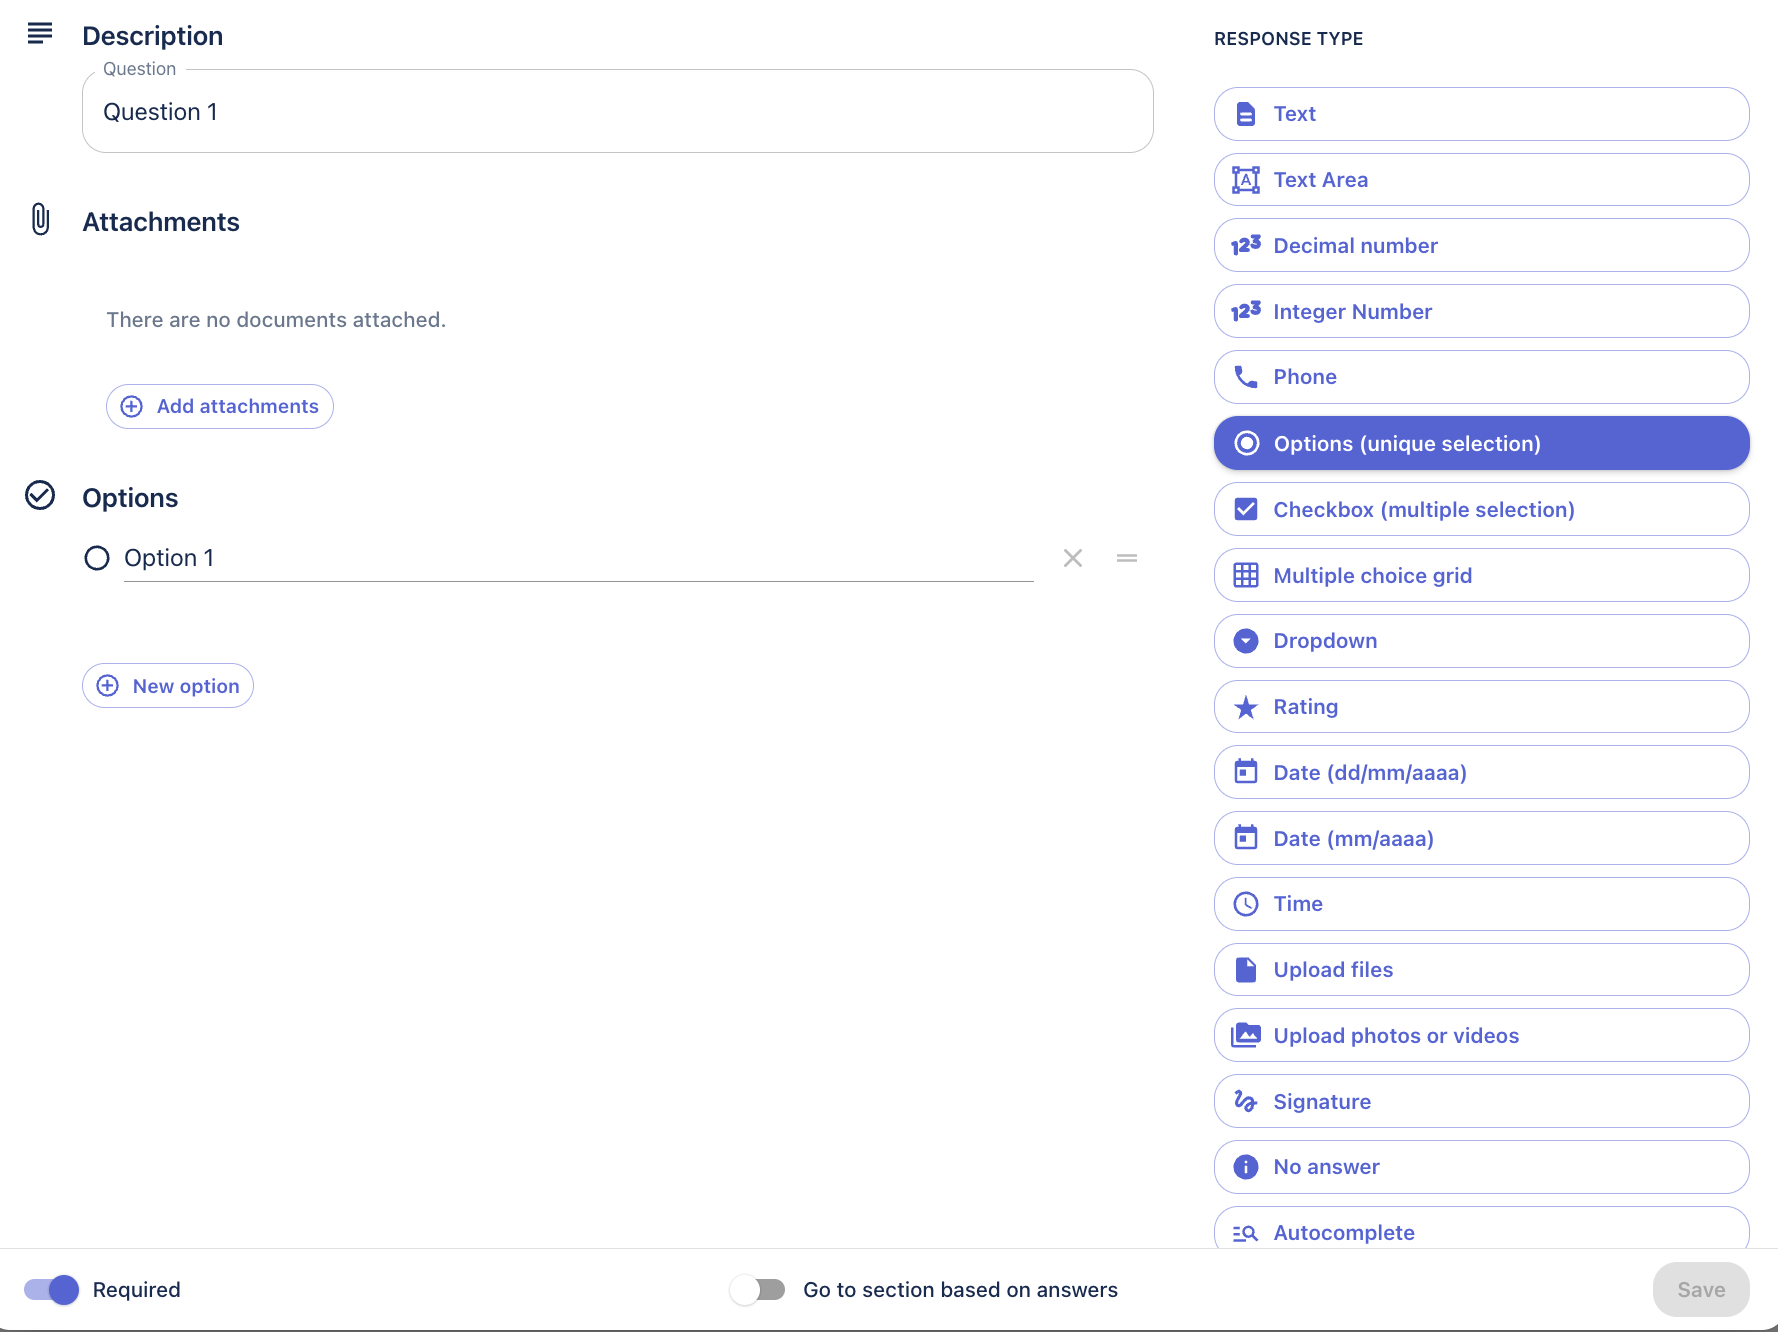This screenshot has height=1332, width=1778.
Task: Select the Text Area response type
Action: coord(1480,180)
